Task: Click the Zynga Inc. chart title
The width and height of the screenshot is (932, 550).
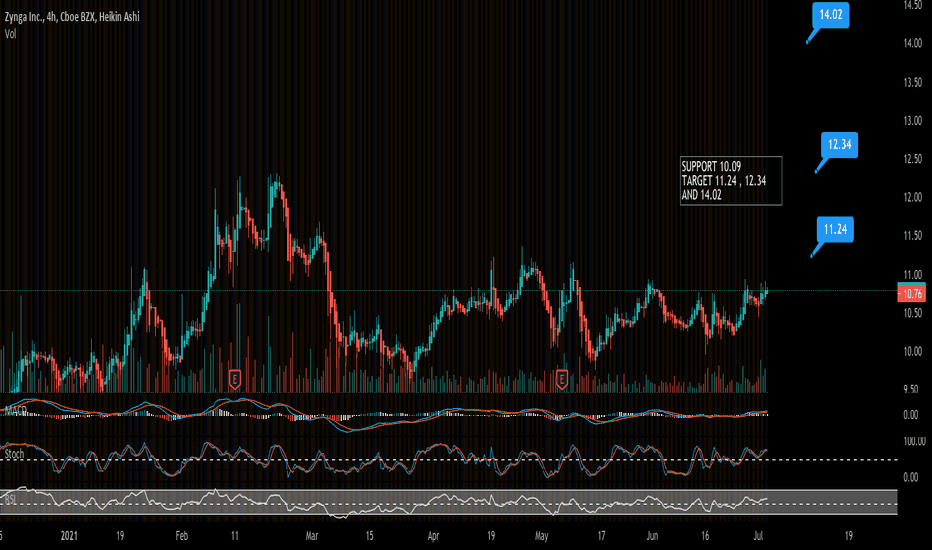Action: 72,17
